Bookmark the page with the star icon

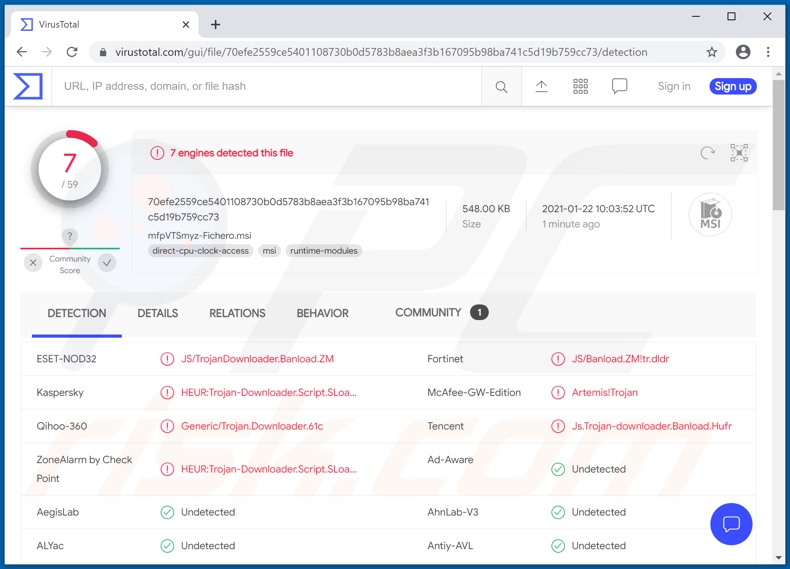pos(711,52)
